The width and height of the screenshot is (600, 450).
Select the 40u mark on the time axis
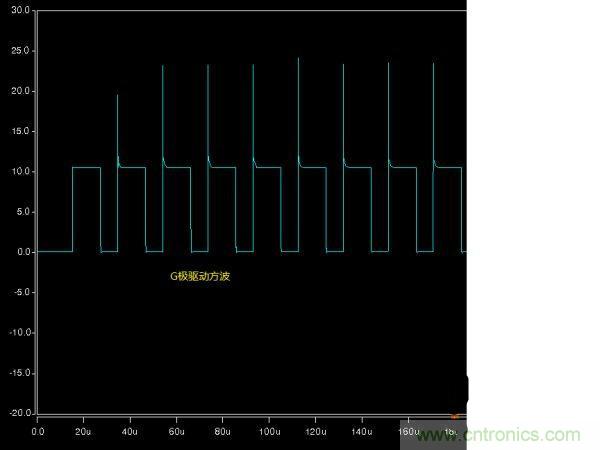[129, 432]
